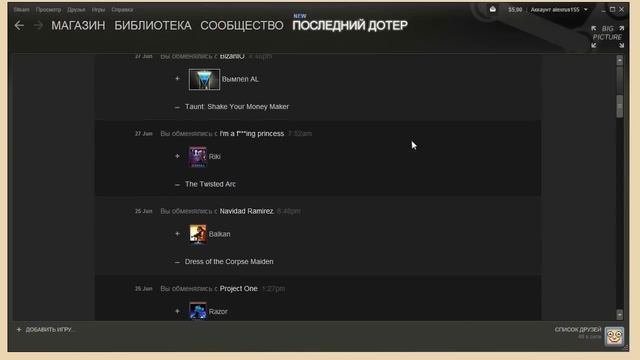Screen dimensions: 640x360
Task: Click the Riki item name
Action: [x=215, y=157]
